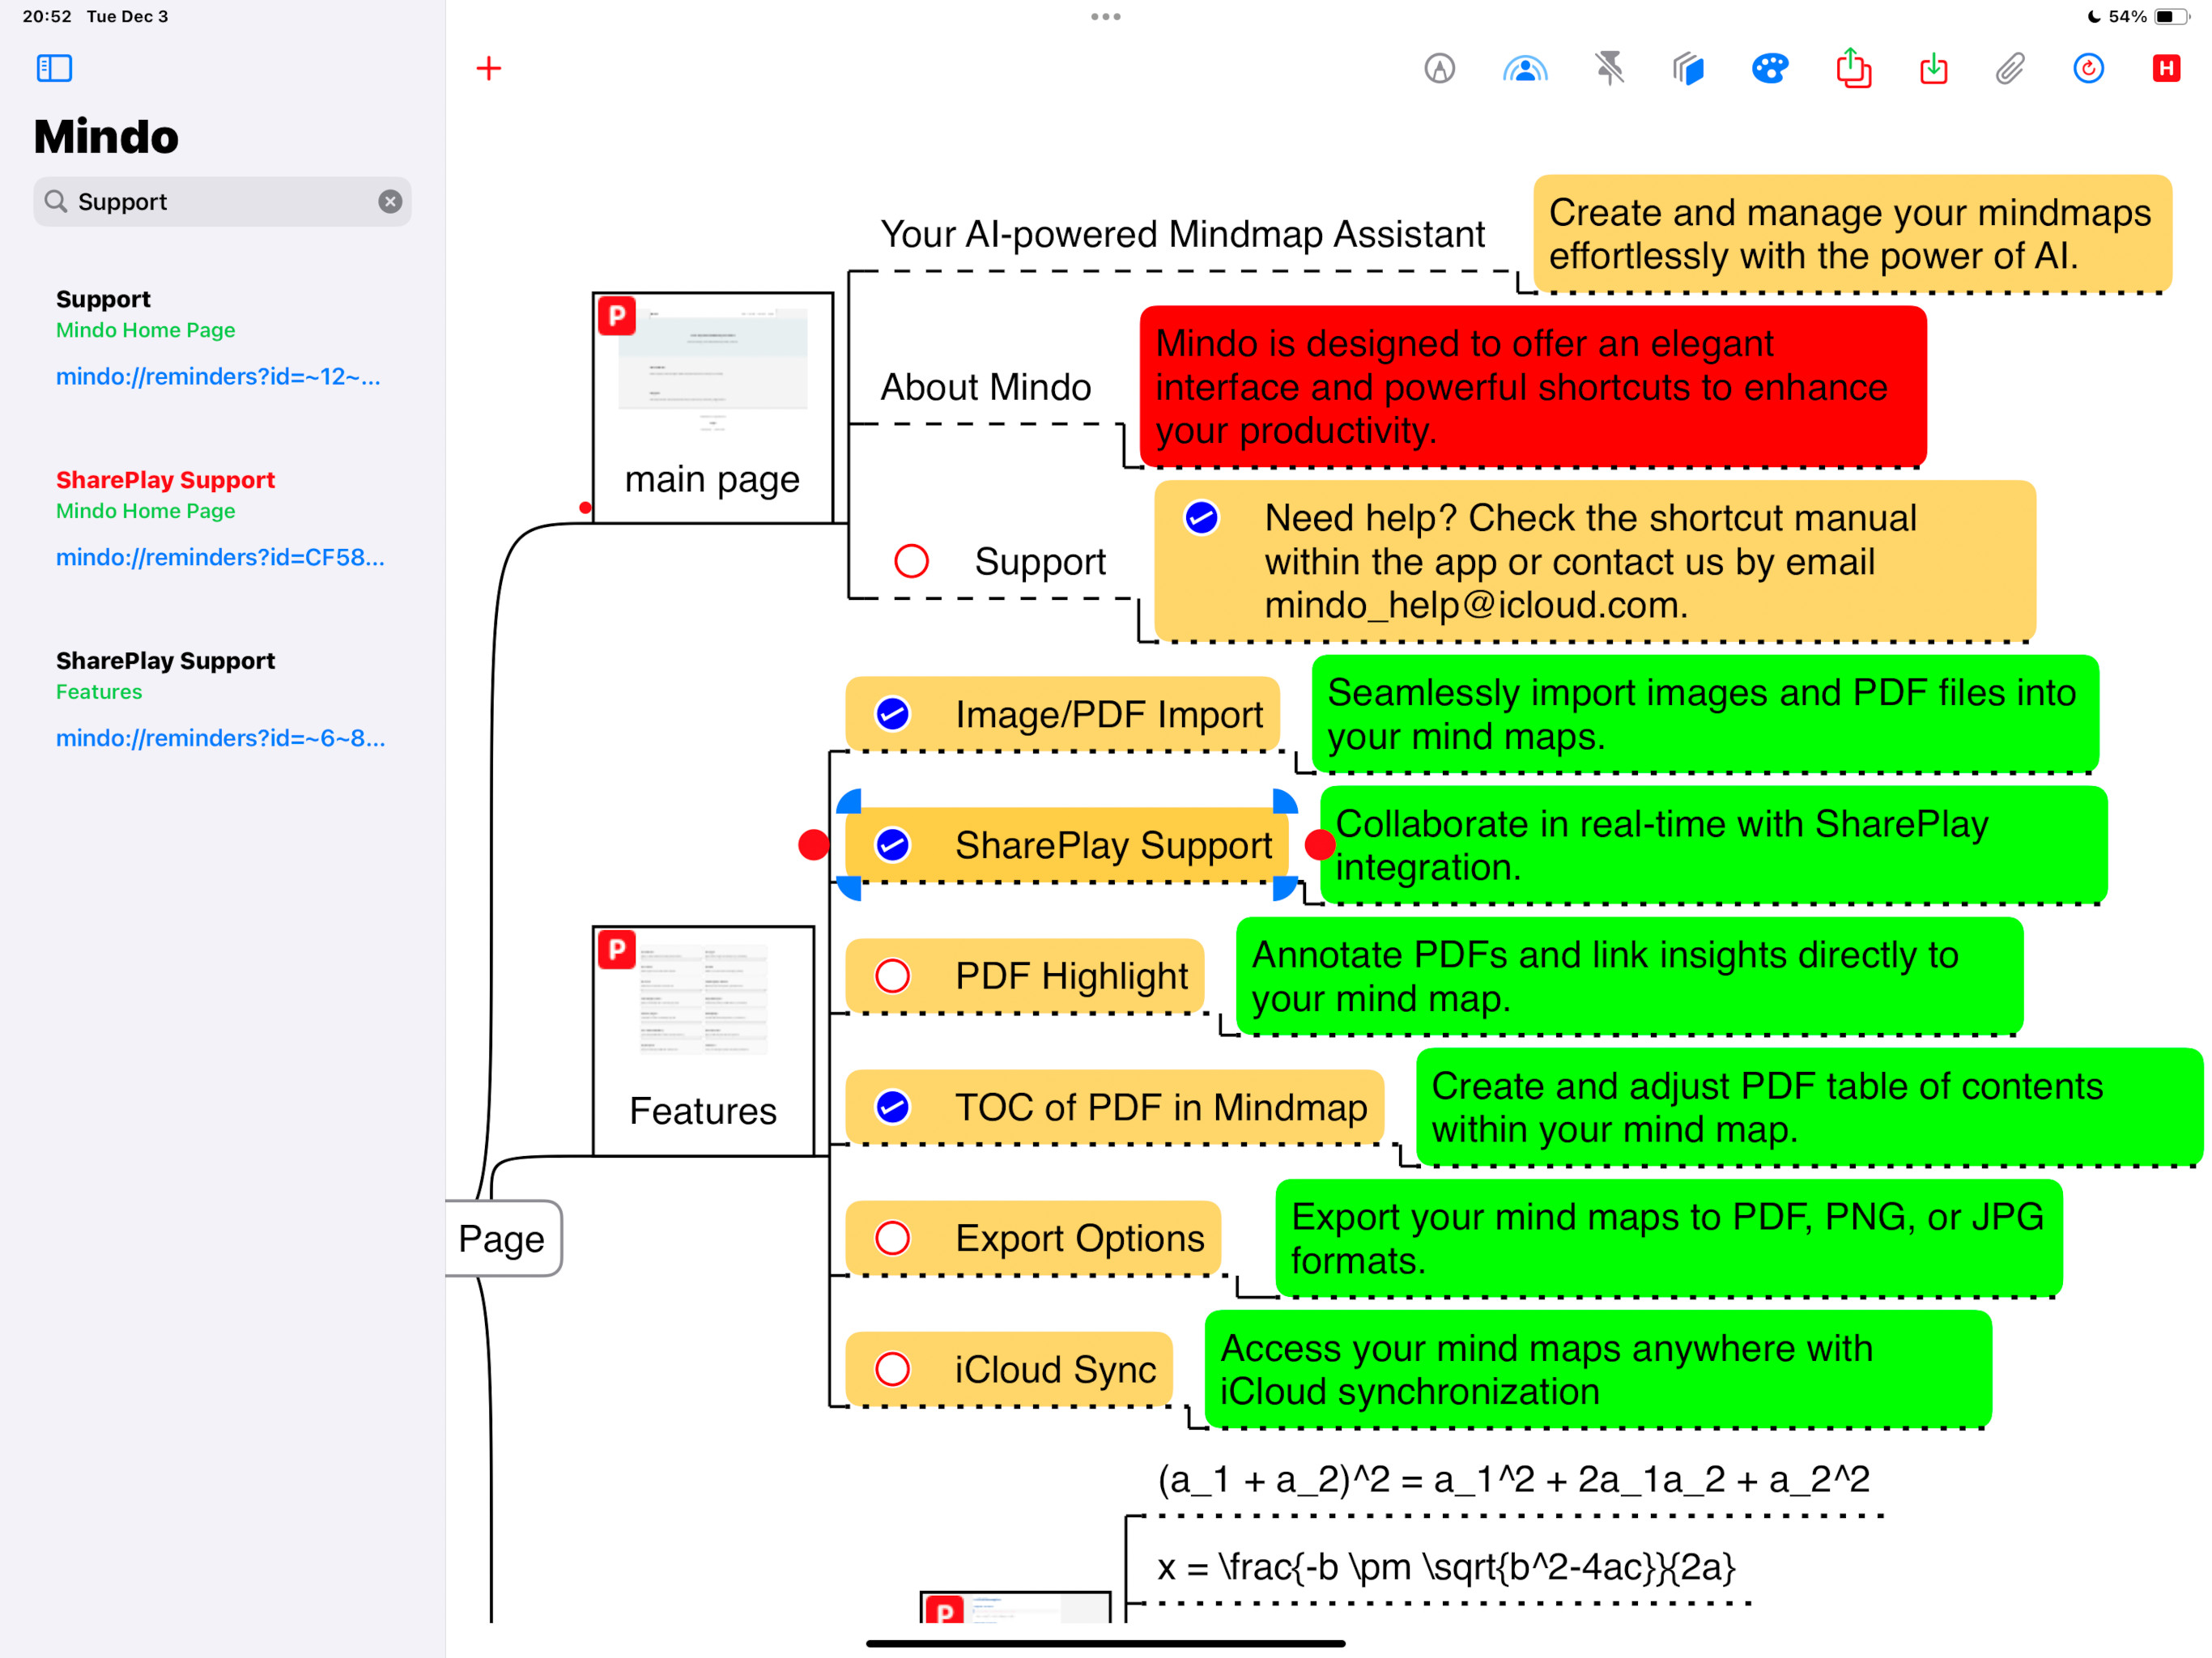Screen dimensions: 2212x1658
Task: Mark Export Options as completed
Action: pos(892,1238)
